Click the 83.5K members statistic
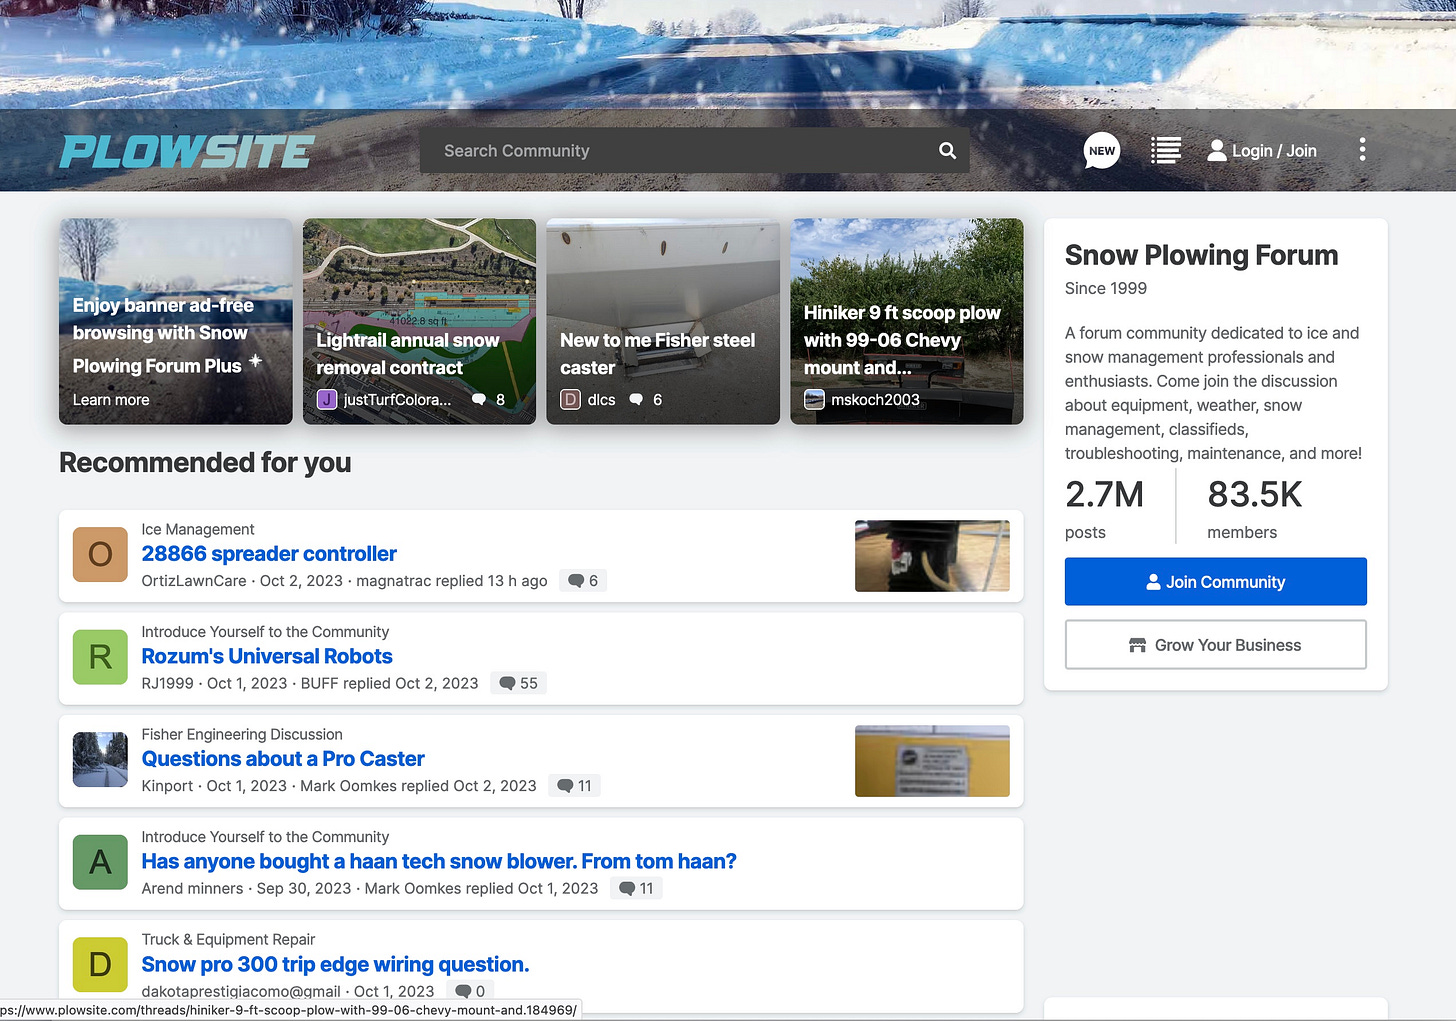This screenshot has width=1456, height=1021. [x=1254, y=508]
